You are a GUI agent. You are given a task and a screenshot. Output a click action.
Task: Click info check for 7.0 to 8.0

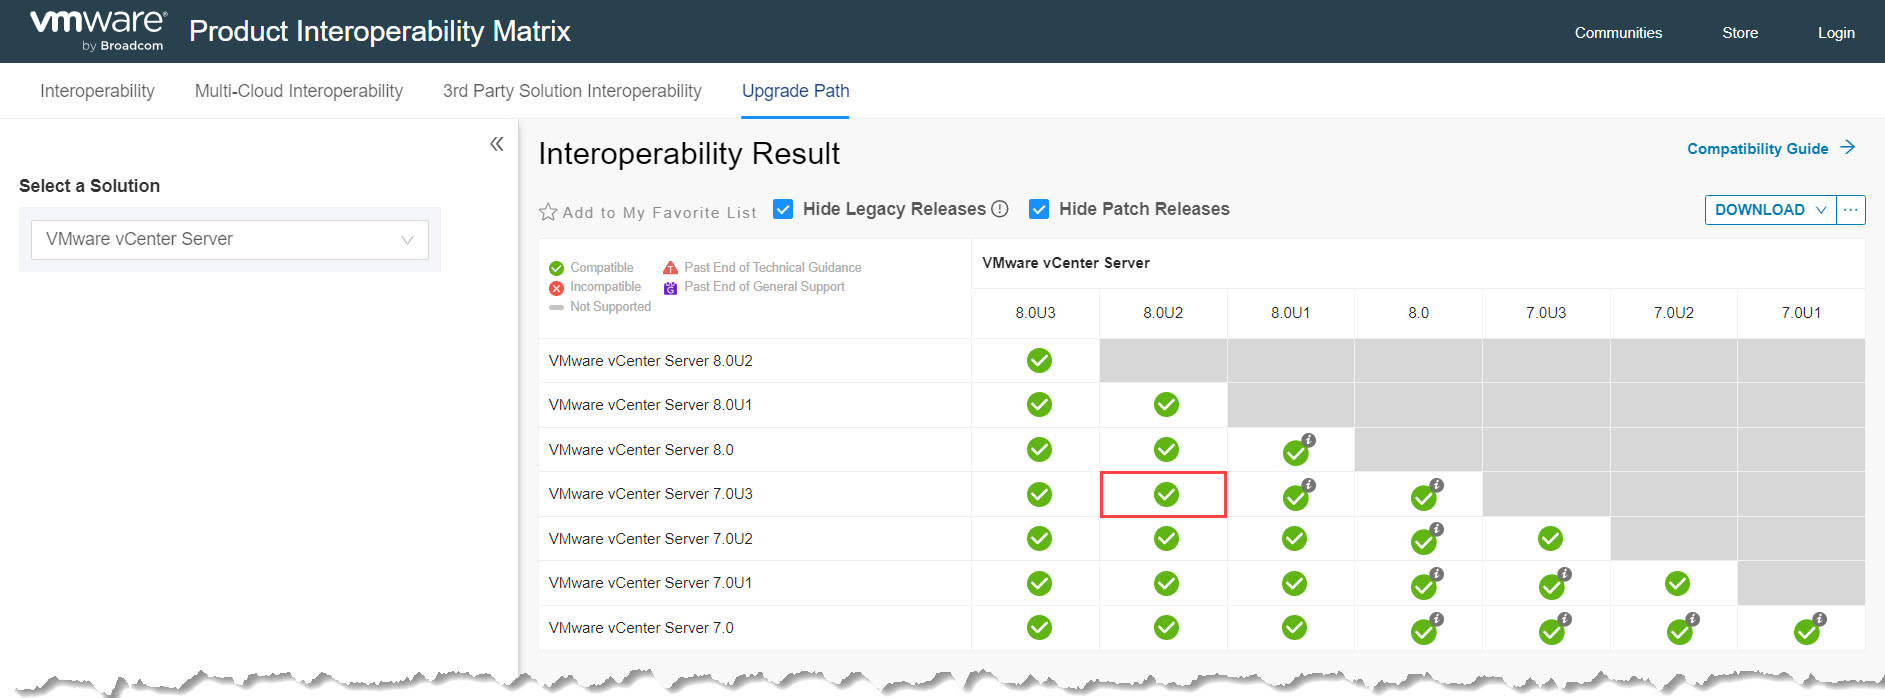[x=1425, y=629]
